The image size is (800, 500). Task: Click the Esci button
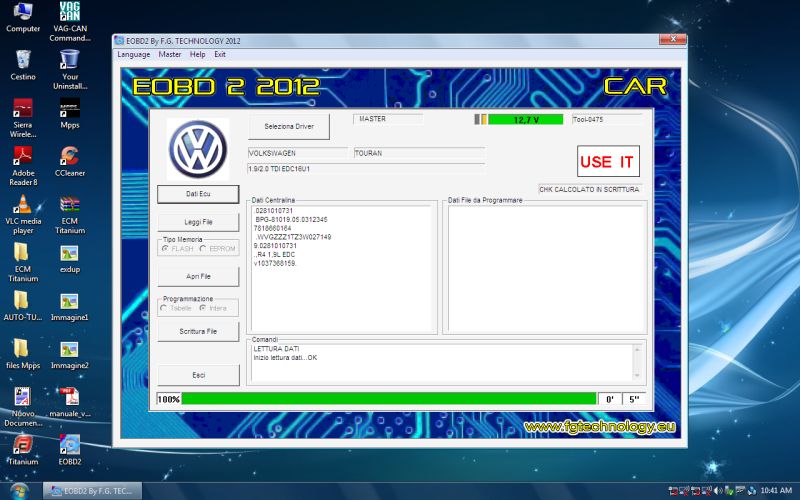tap(198, 375)
